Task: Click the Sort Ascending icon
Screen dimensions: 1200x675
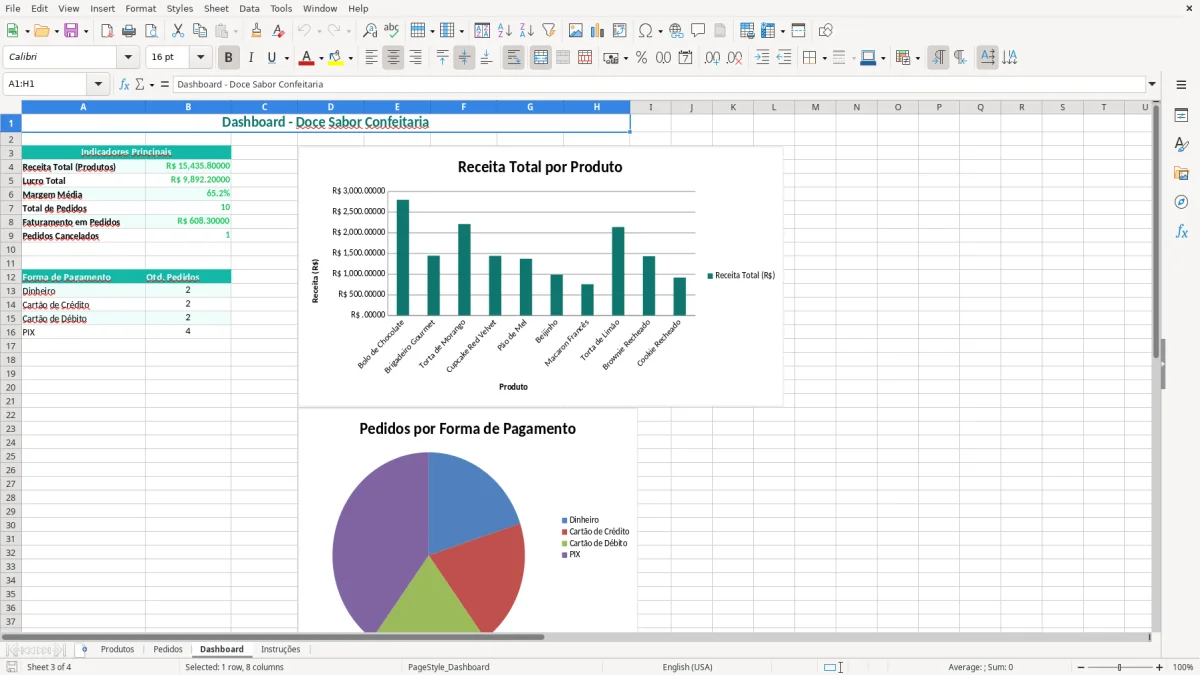Action: [505, 31]
